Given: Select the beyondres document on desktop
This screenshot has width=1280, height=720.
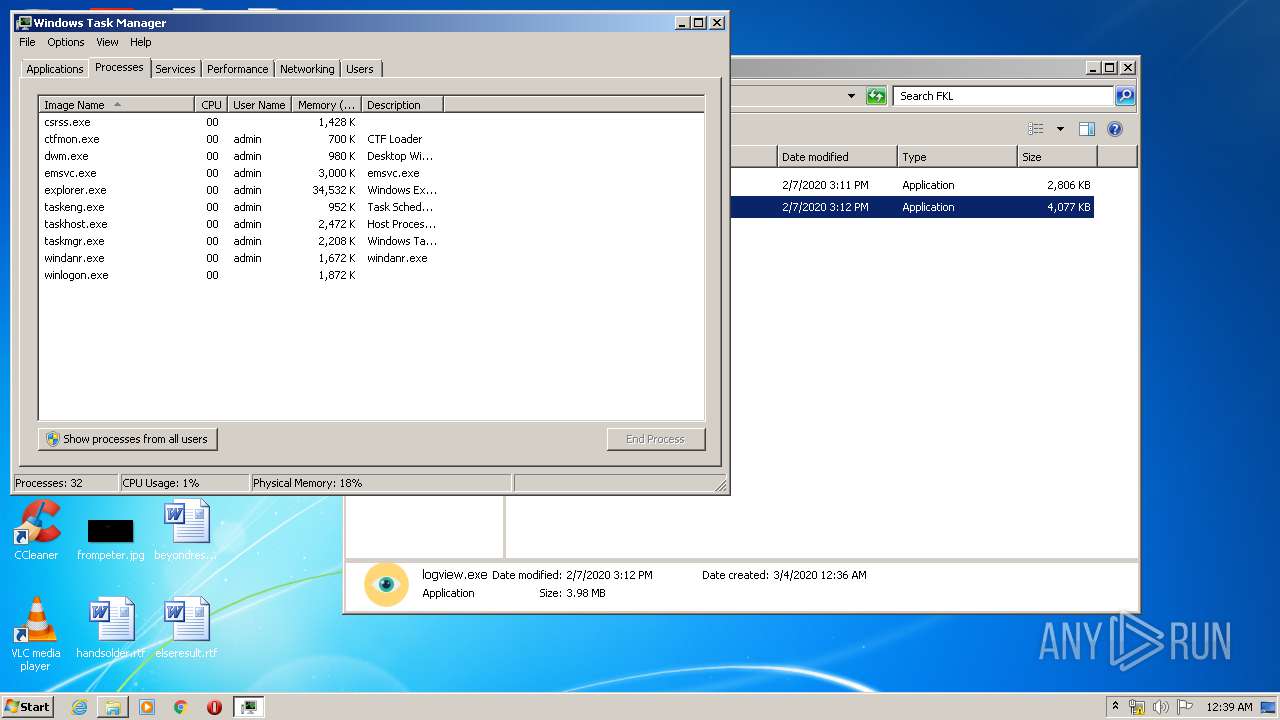Looking at the screenshot, I should (186, 531).
